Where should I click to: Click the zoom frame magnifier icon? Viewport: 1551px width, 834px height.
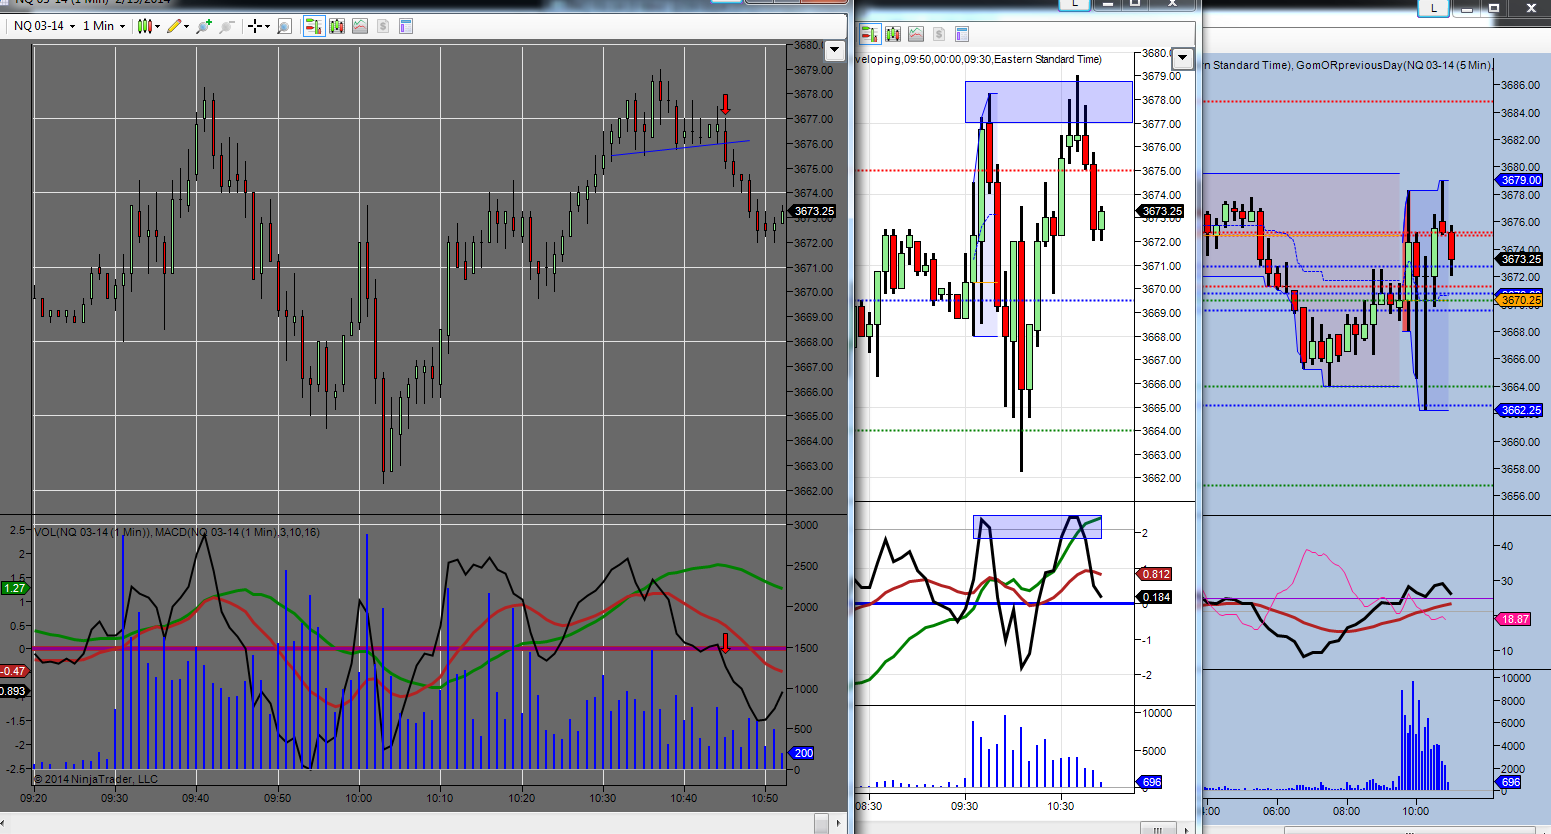coord(284,26)
